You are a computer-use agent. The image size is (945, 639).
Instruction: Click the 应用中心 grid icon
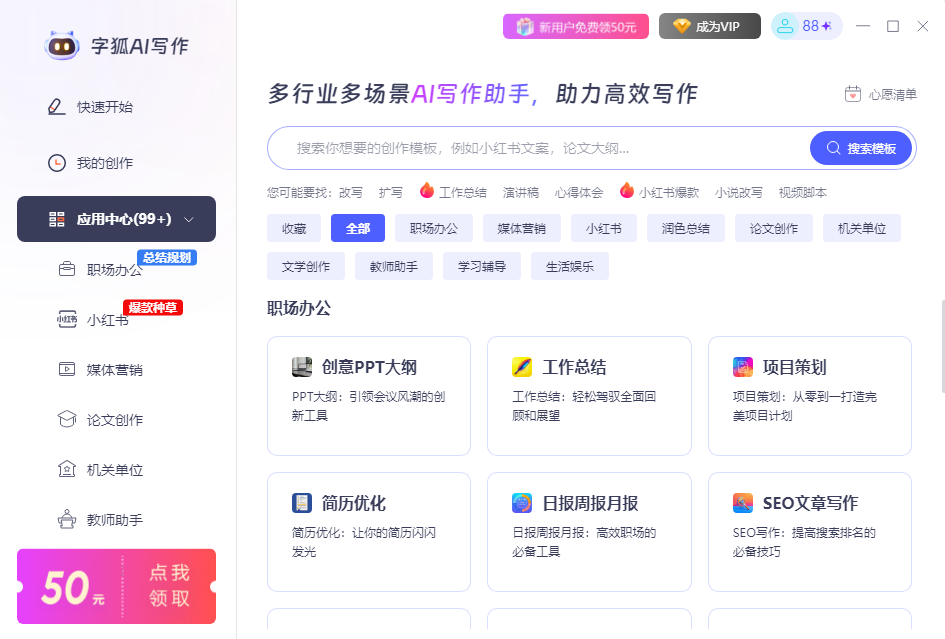(x=57, y=219)
